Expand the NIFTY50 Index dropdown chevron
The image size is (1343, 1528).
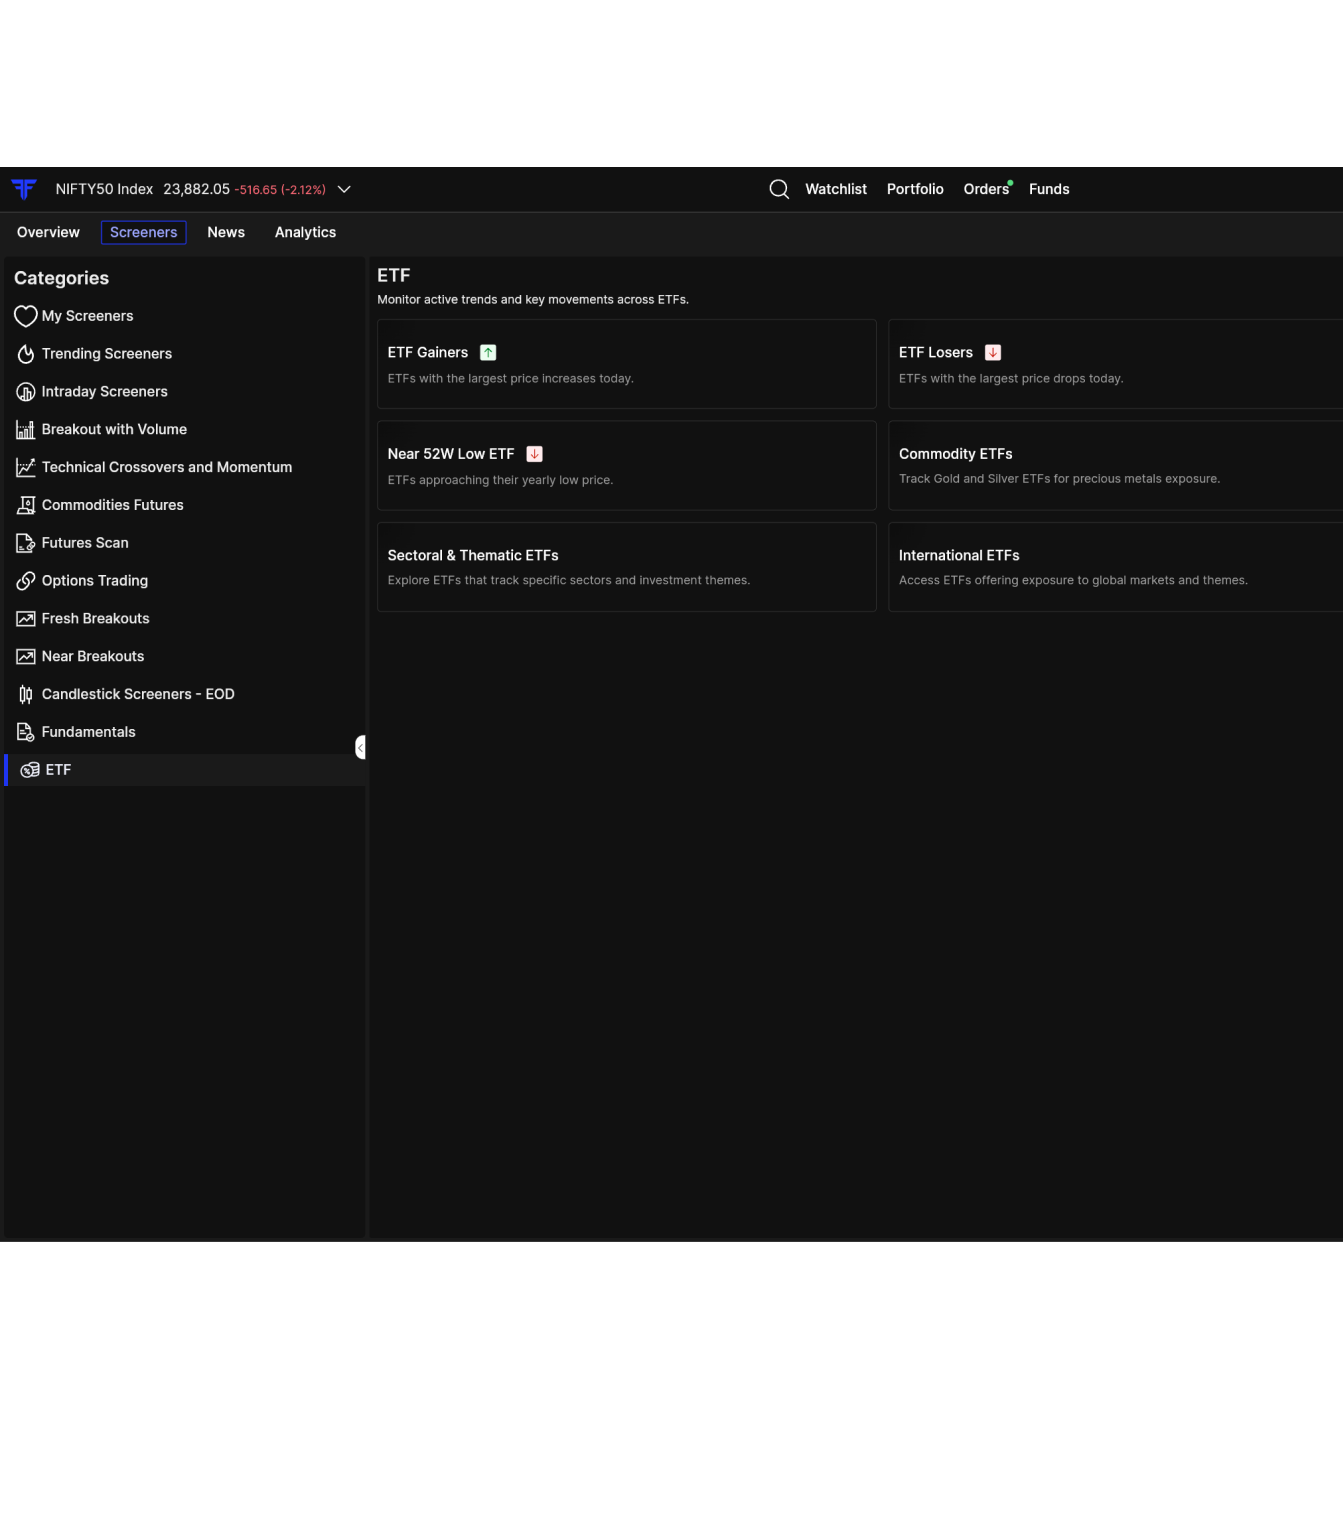click(x=344, y=189)
